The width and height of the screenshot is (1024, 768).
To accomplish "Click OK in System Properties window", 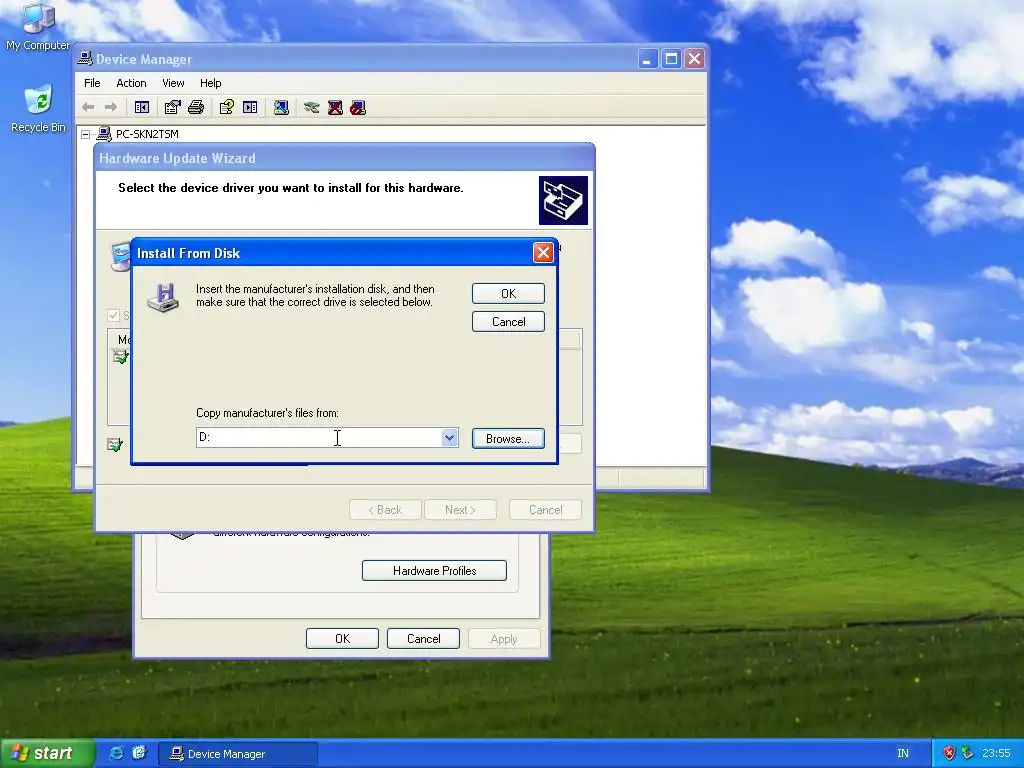I will click(x=342, y=639).
